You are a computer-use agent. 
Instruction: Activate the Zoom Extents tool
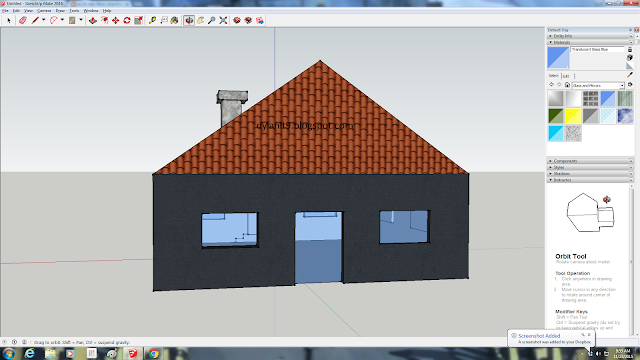(223, 20)
